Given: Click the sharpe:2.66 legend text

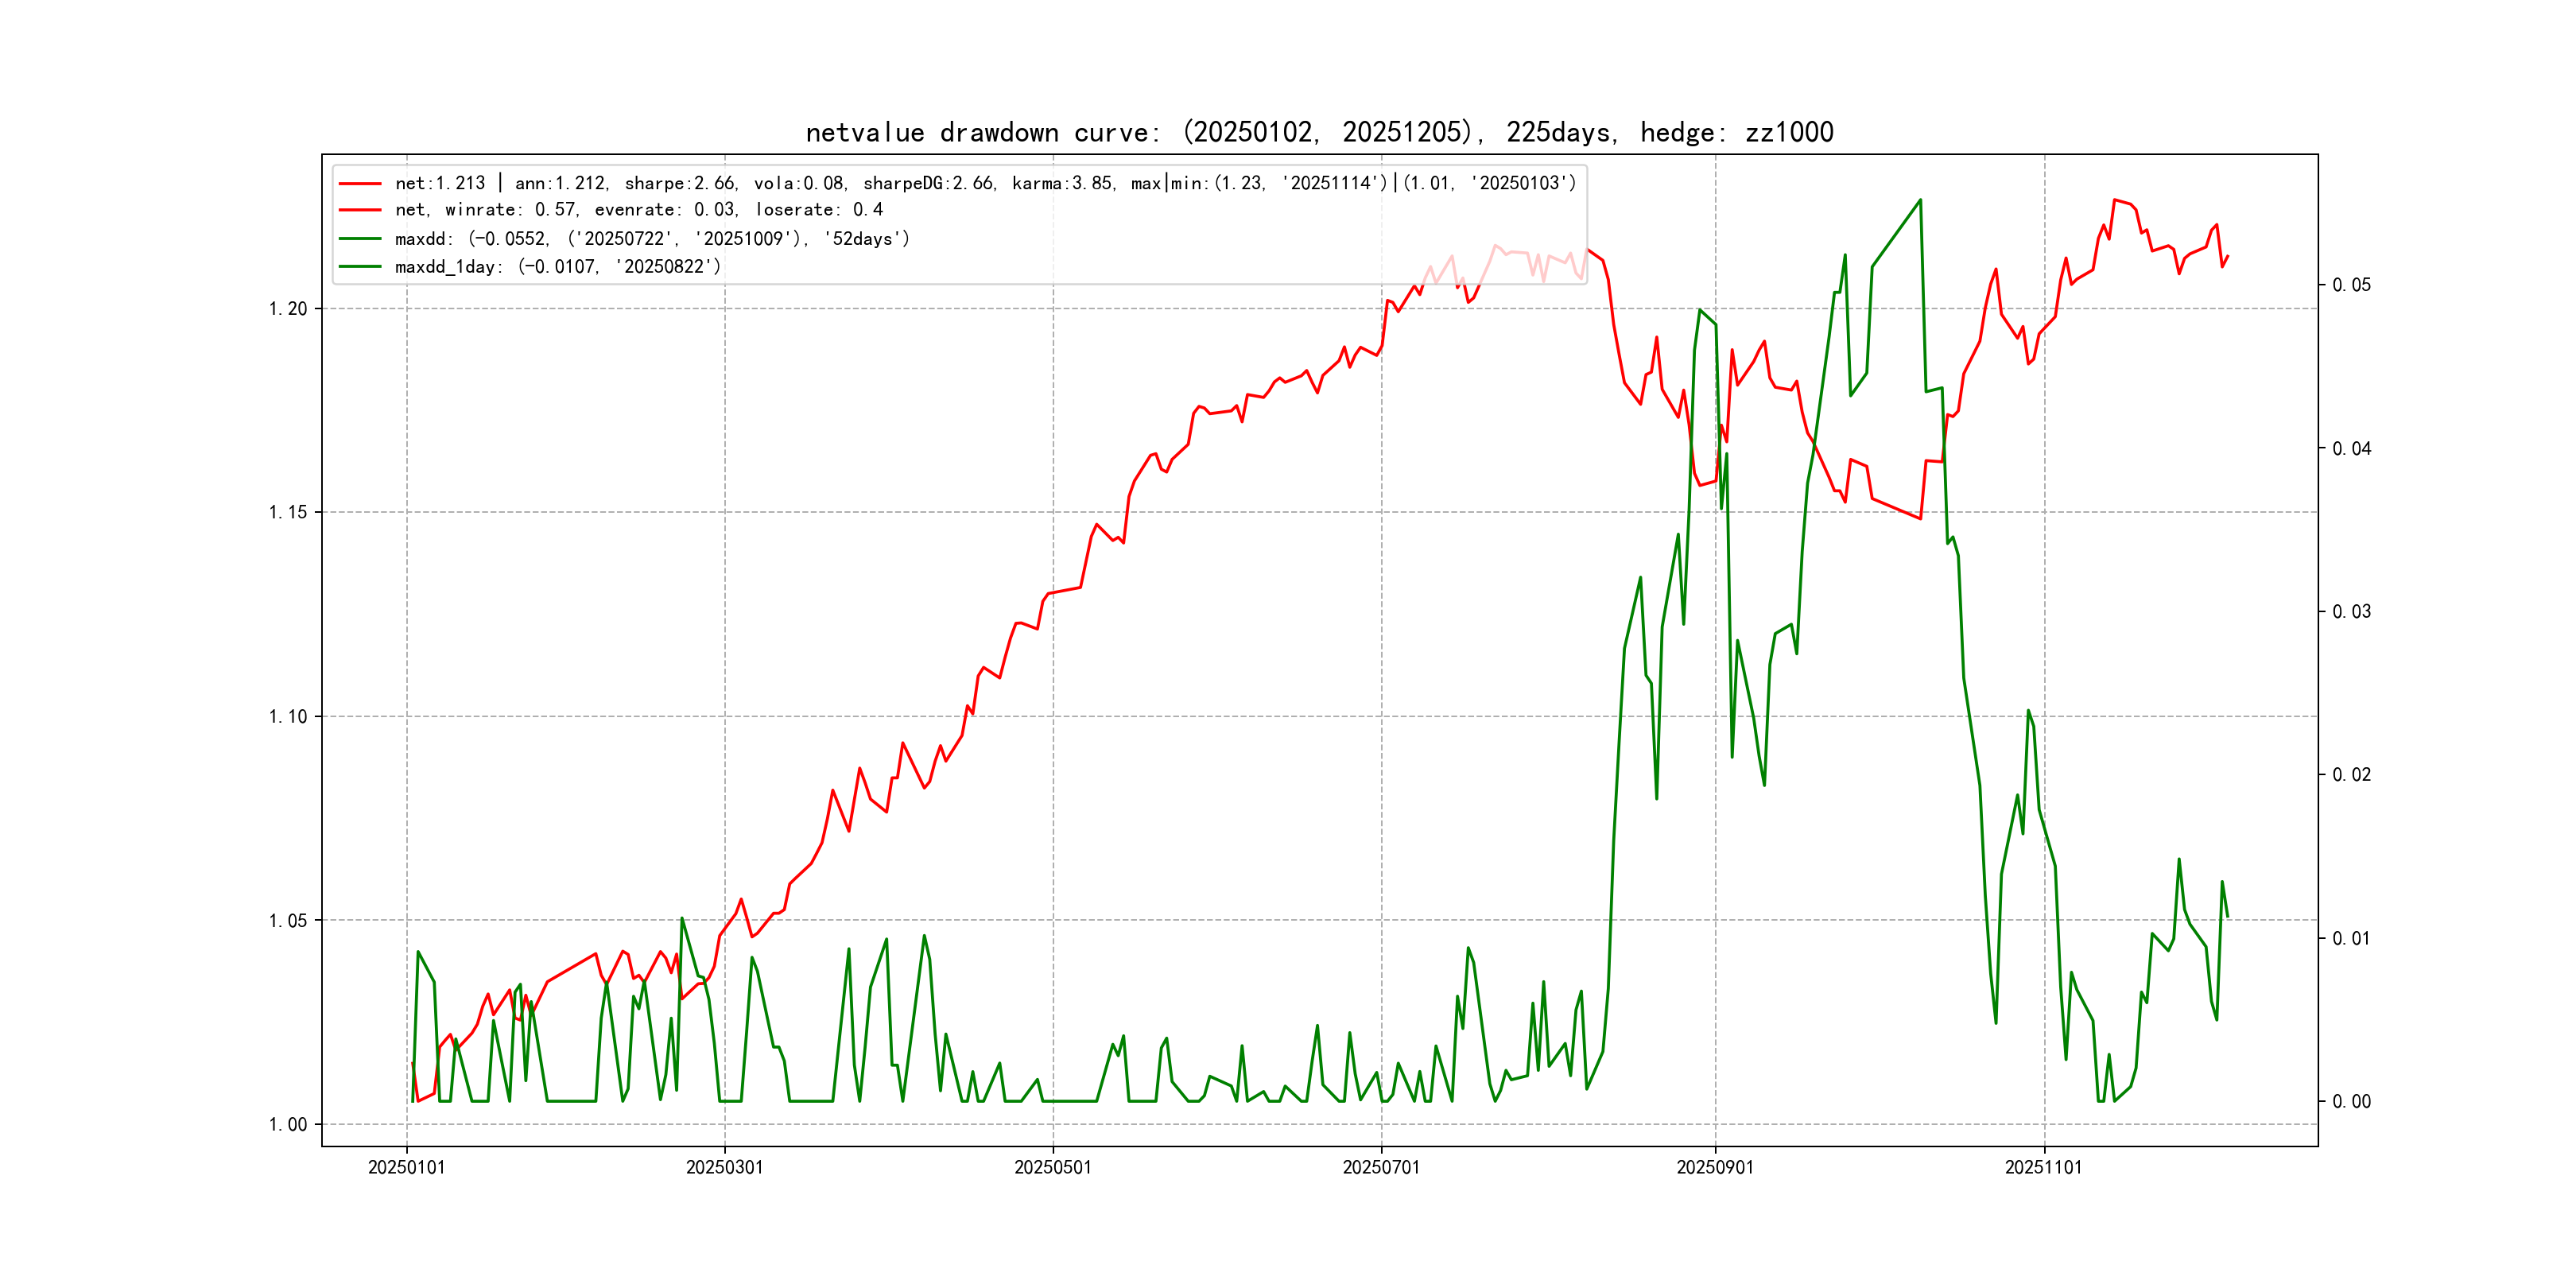Looking at the screenshot, I should coord(680,184).
